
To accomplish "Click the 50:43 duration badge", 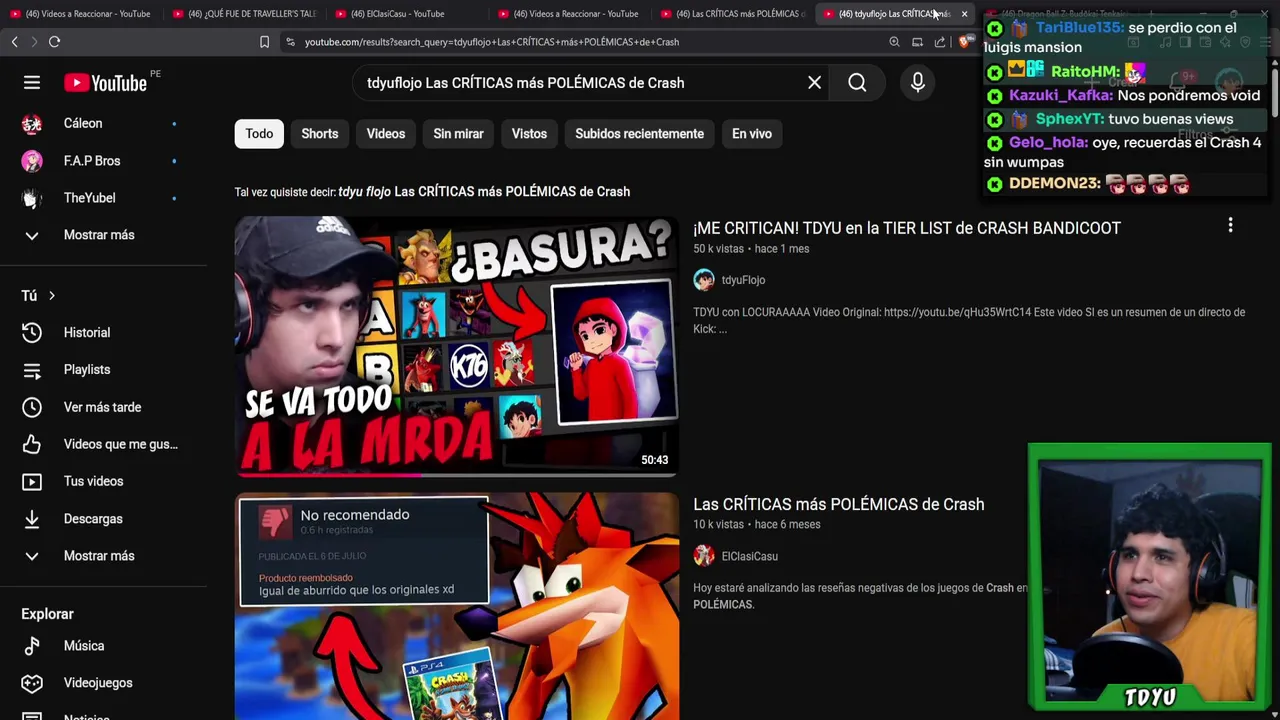I will click(x=654, y=460).
